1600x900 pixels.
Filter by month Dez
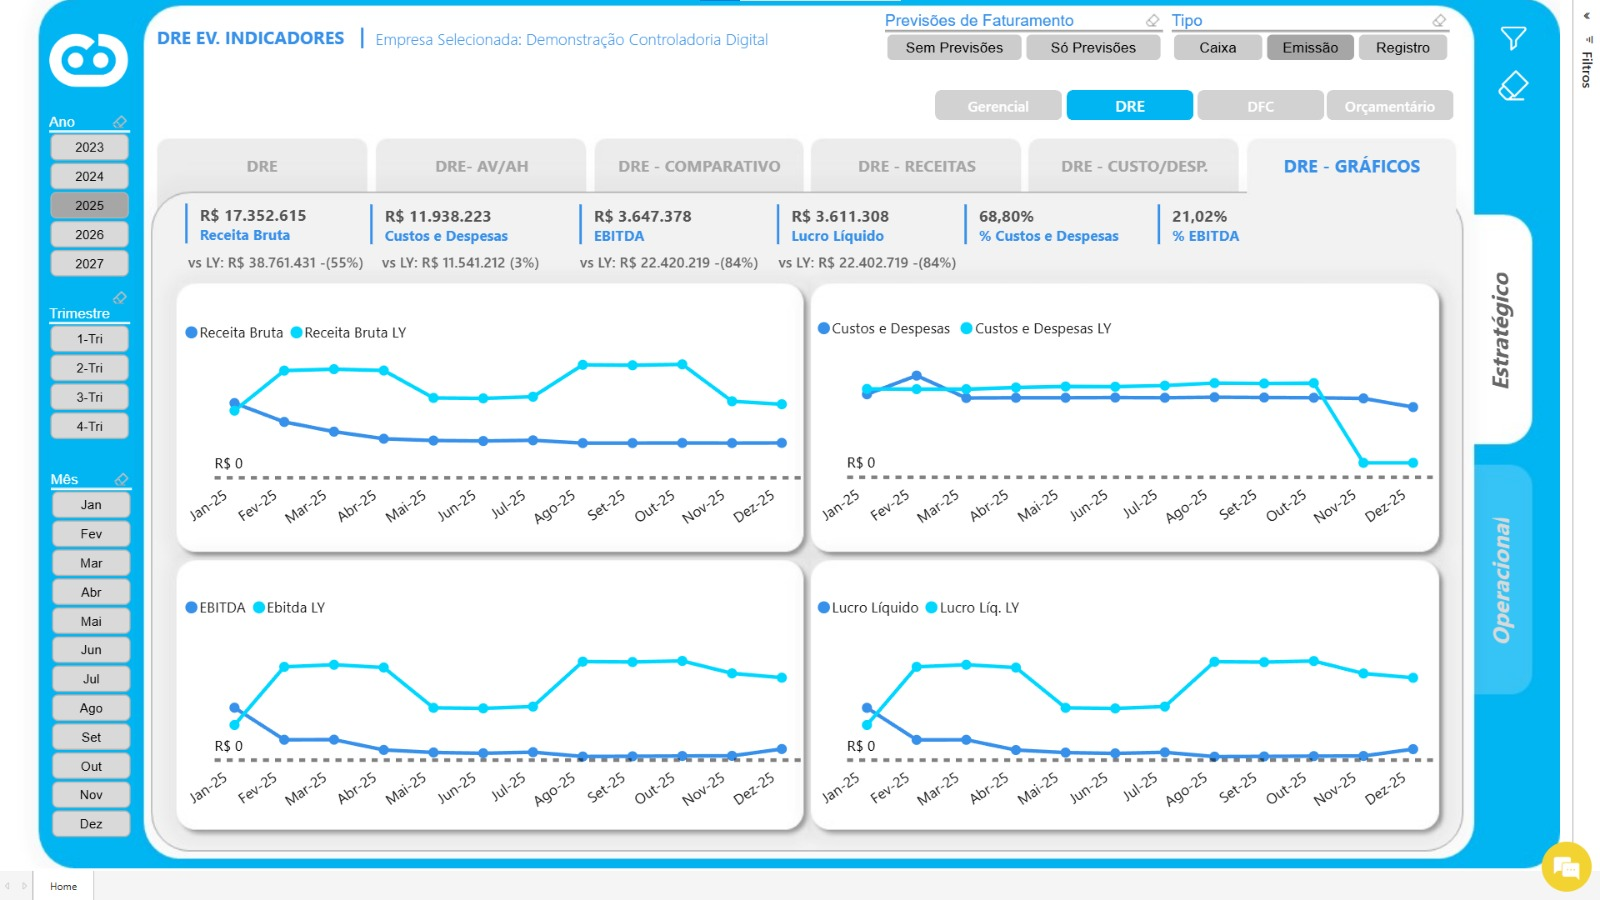click(91, 824)
